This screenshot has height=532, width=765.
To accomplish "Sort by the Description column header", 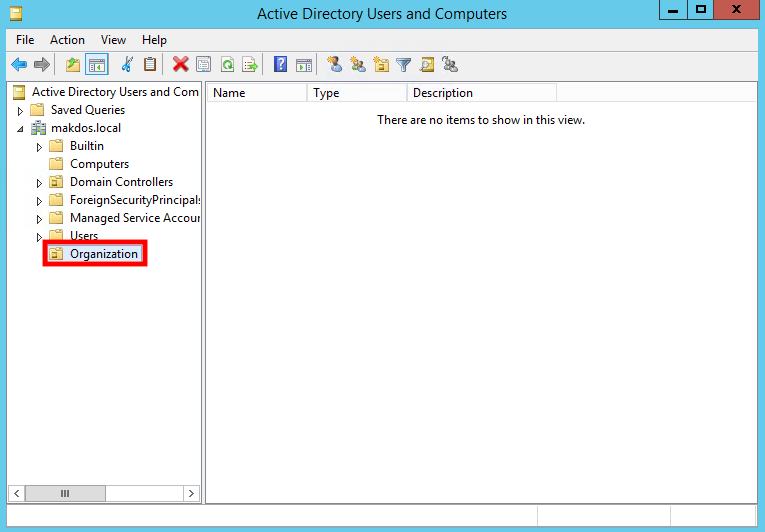I will [482, 93].
